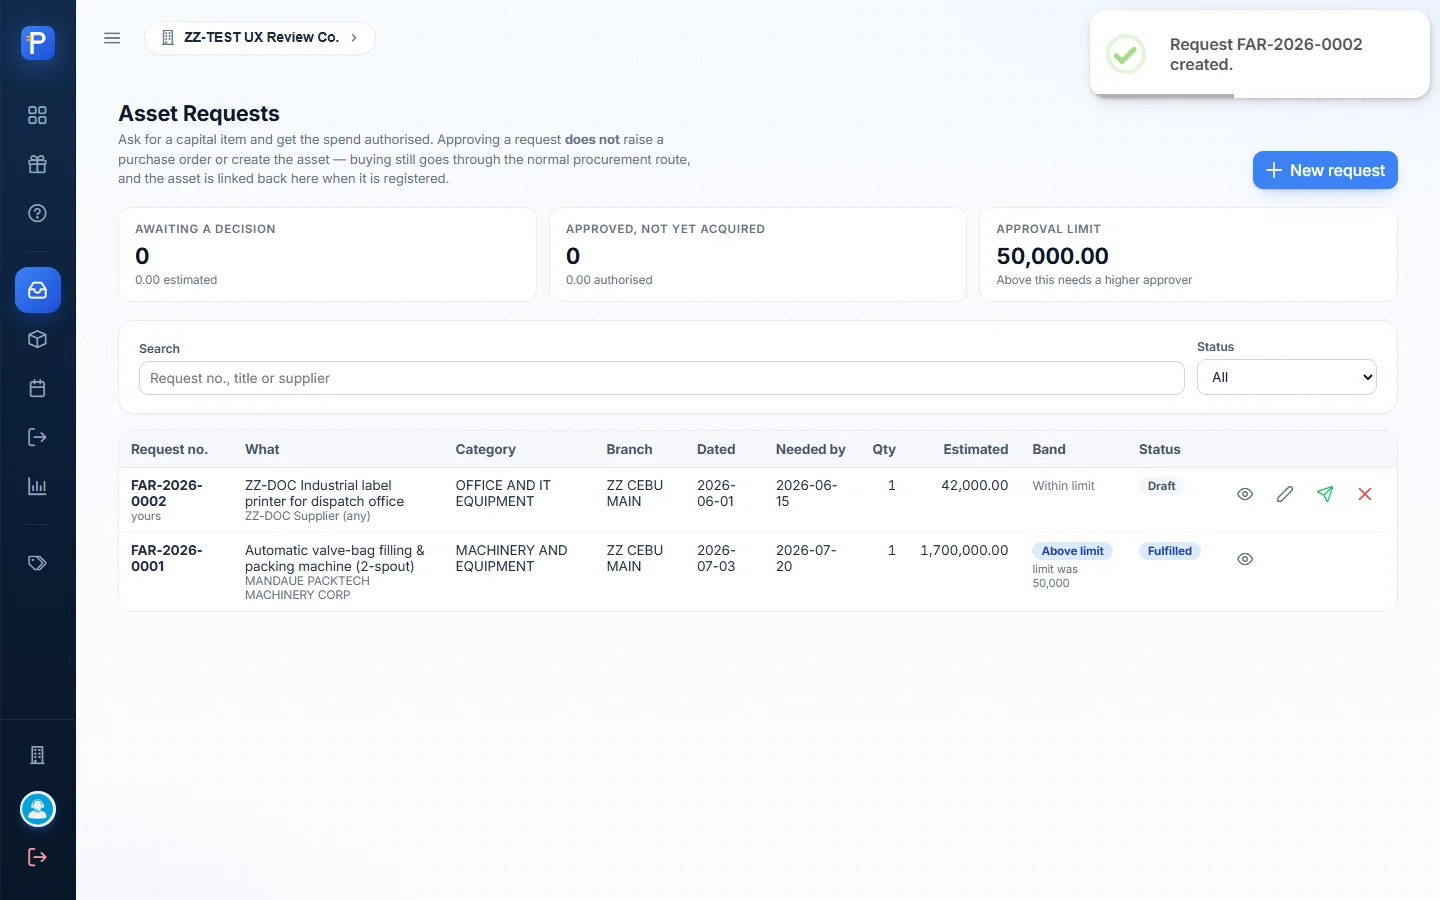Click the FAR-2026-0002 request number
Image resolution: width=1440 pixels, height=900 pixels.
(167, 493)
